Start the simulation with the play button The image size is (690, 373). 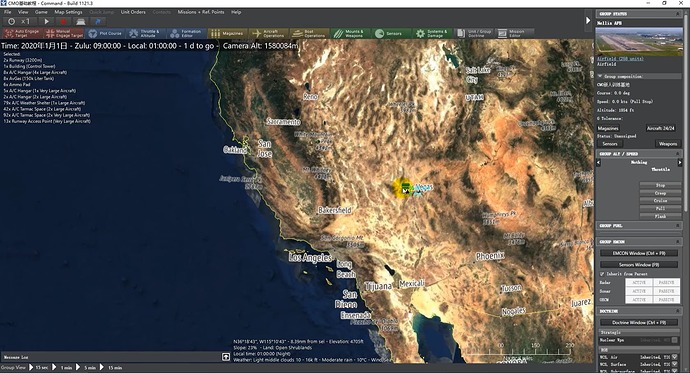pos(46,21)
